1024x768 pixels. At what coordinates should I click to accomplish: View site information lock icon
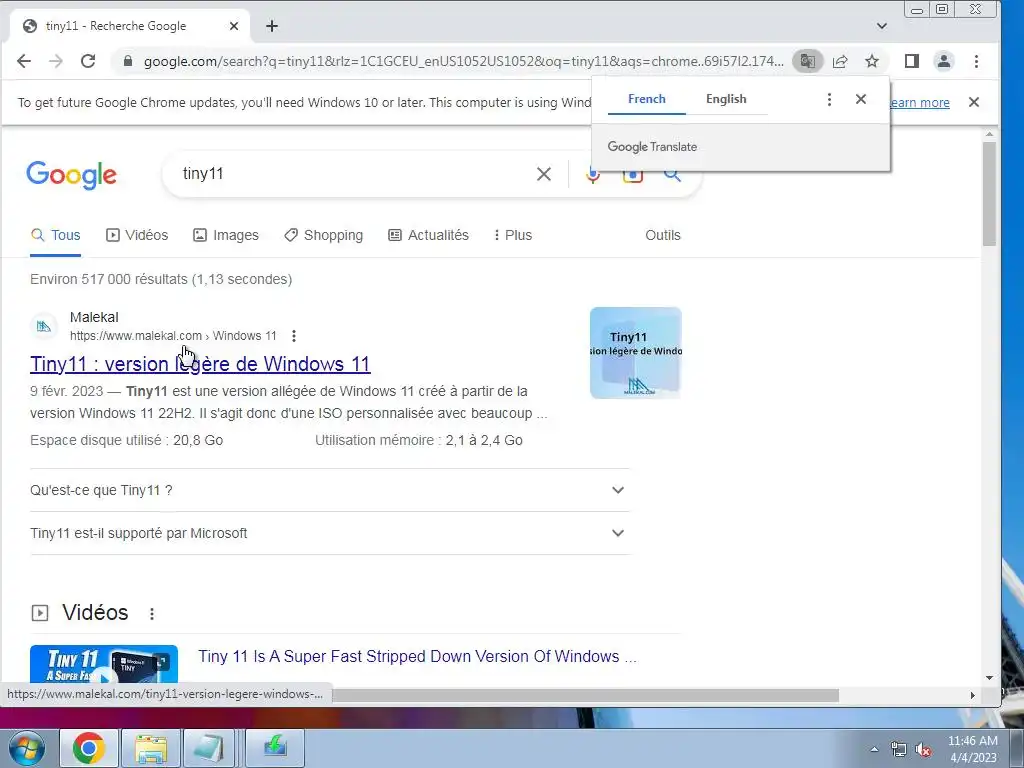point(128,61)
